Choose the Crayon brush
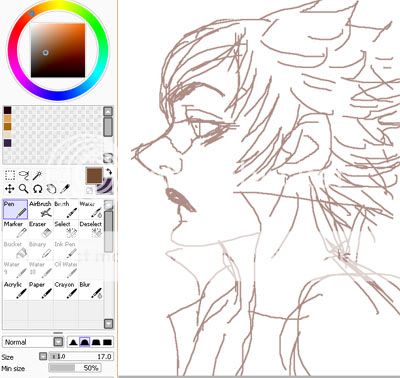This screenshot has height=378, width=400. pos(65,290)
